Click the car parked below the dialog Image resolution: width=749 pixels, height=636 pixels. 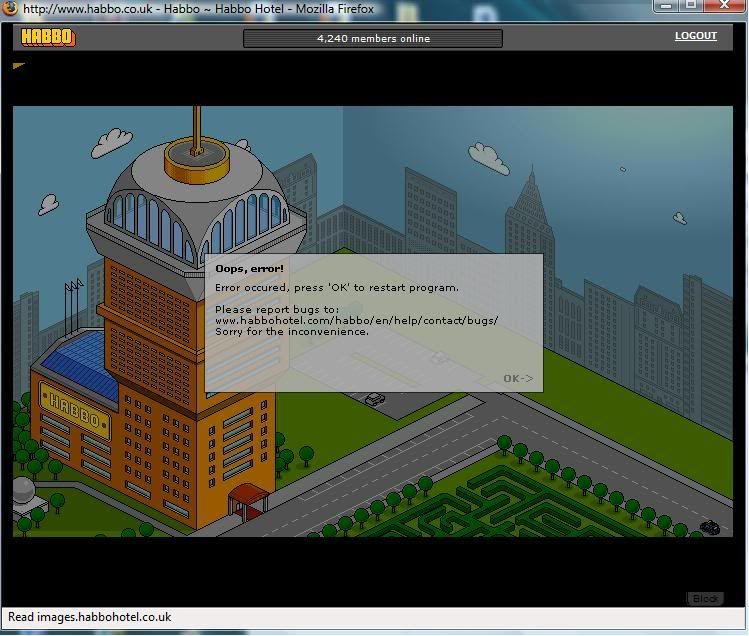click(375, 399)
